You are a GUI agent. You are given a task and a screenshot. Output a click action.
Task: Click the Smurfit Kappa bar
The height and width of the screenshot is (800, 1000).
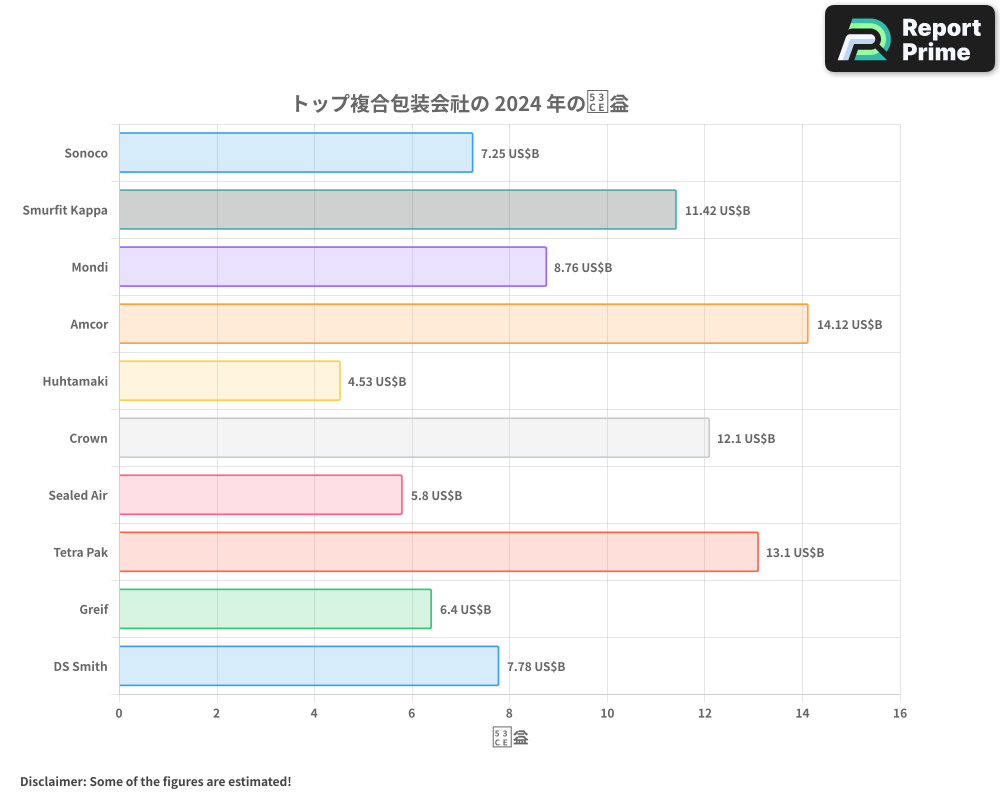pyautogui.click(x=398, y=210)
